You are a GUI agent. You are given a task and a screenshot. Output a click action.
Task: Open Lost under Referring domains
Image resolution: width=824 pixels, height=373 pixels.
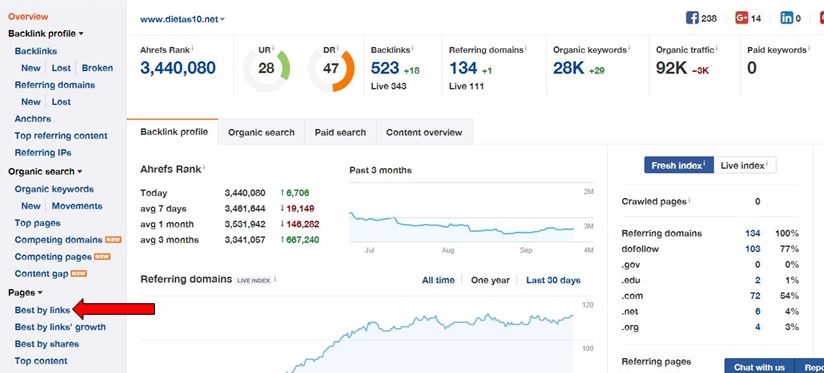(x=61, y=102)
